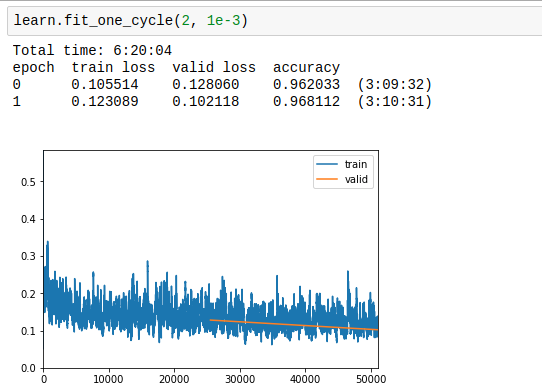The image size is (542, 390).
Task: Select the train loss value 0.123089
Action: point(105,102)
